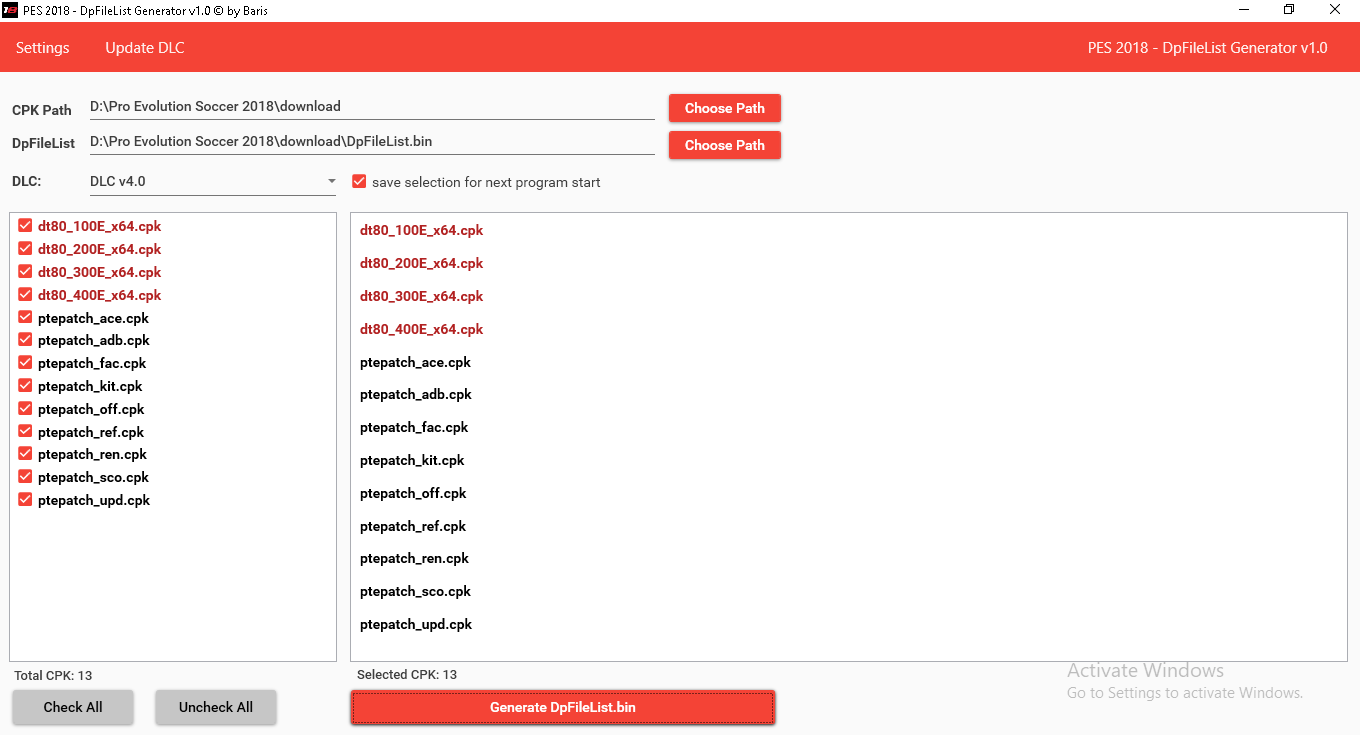The height and width of the screenshot is (735, 1360).
Task: Minimize the DpFileList Generator window
Action: point(1243,10)
